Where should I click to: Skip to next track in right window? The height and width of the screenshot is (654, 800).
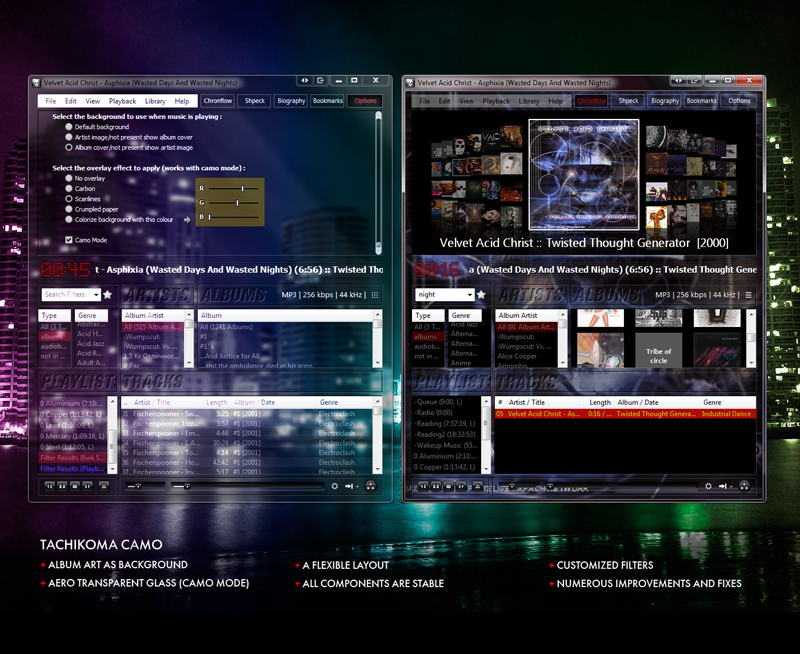tap(461, 486)
